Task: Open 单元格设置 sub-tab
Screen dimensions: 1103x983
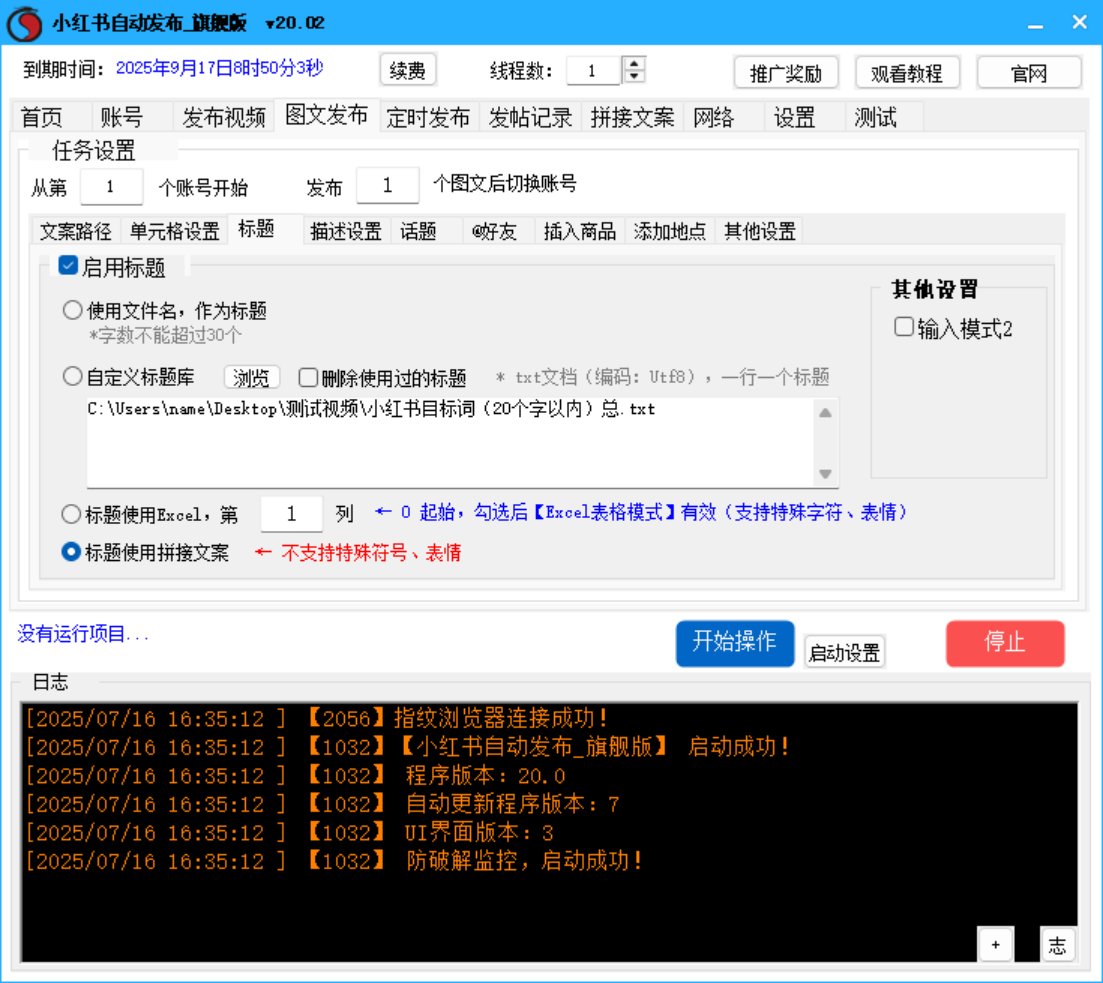Action: click(174, 231)
